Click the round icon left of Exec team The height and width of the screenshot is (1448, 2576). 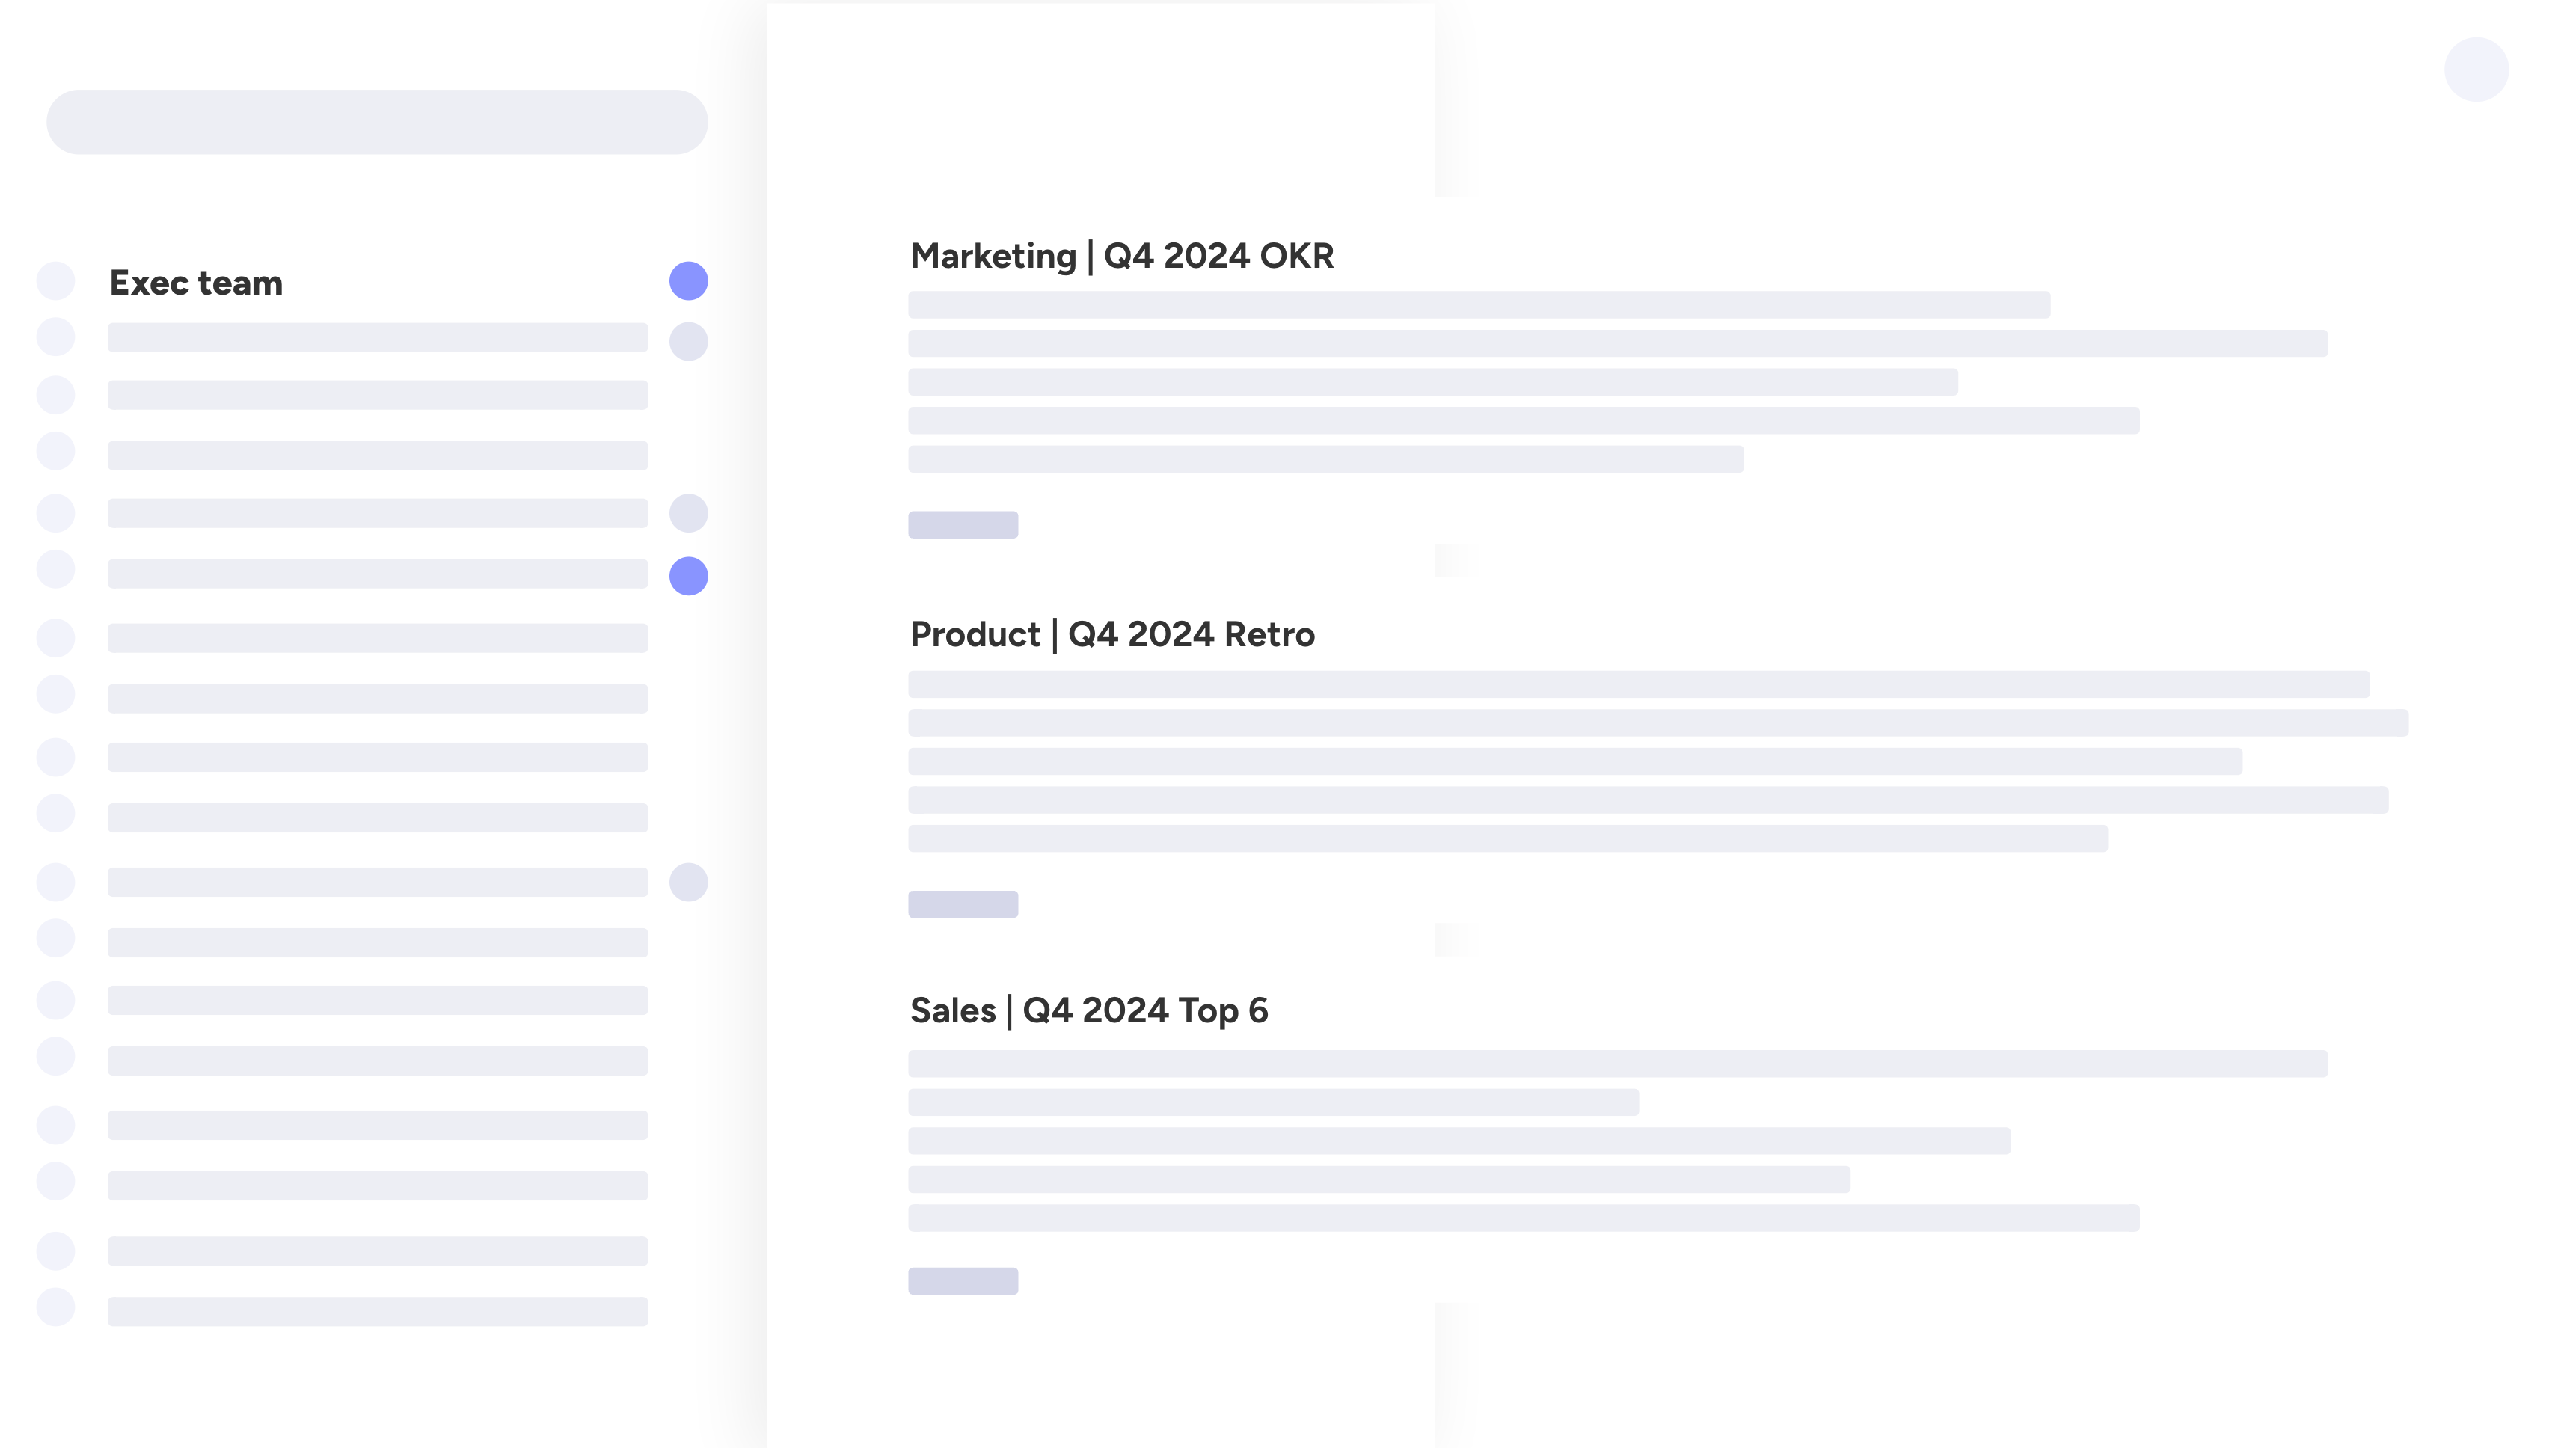[x=56, y=281]
